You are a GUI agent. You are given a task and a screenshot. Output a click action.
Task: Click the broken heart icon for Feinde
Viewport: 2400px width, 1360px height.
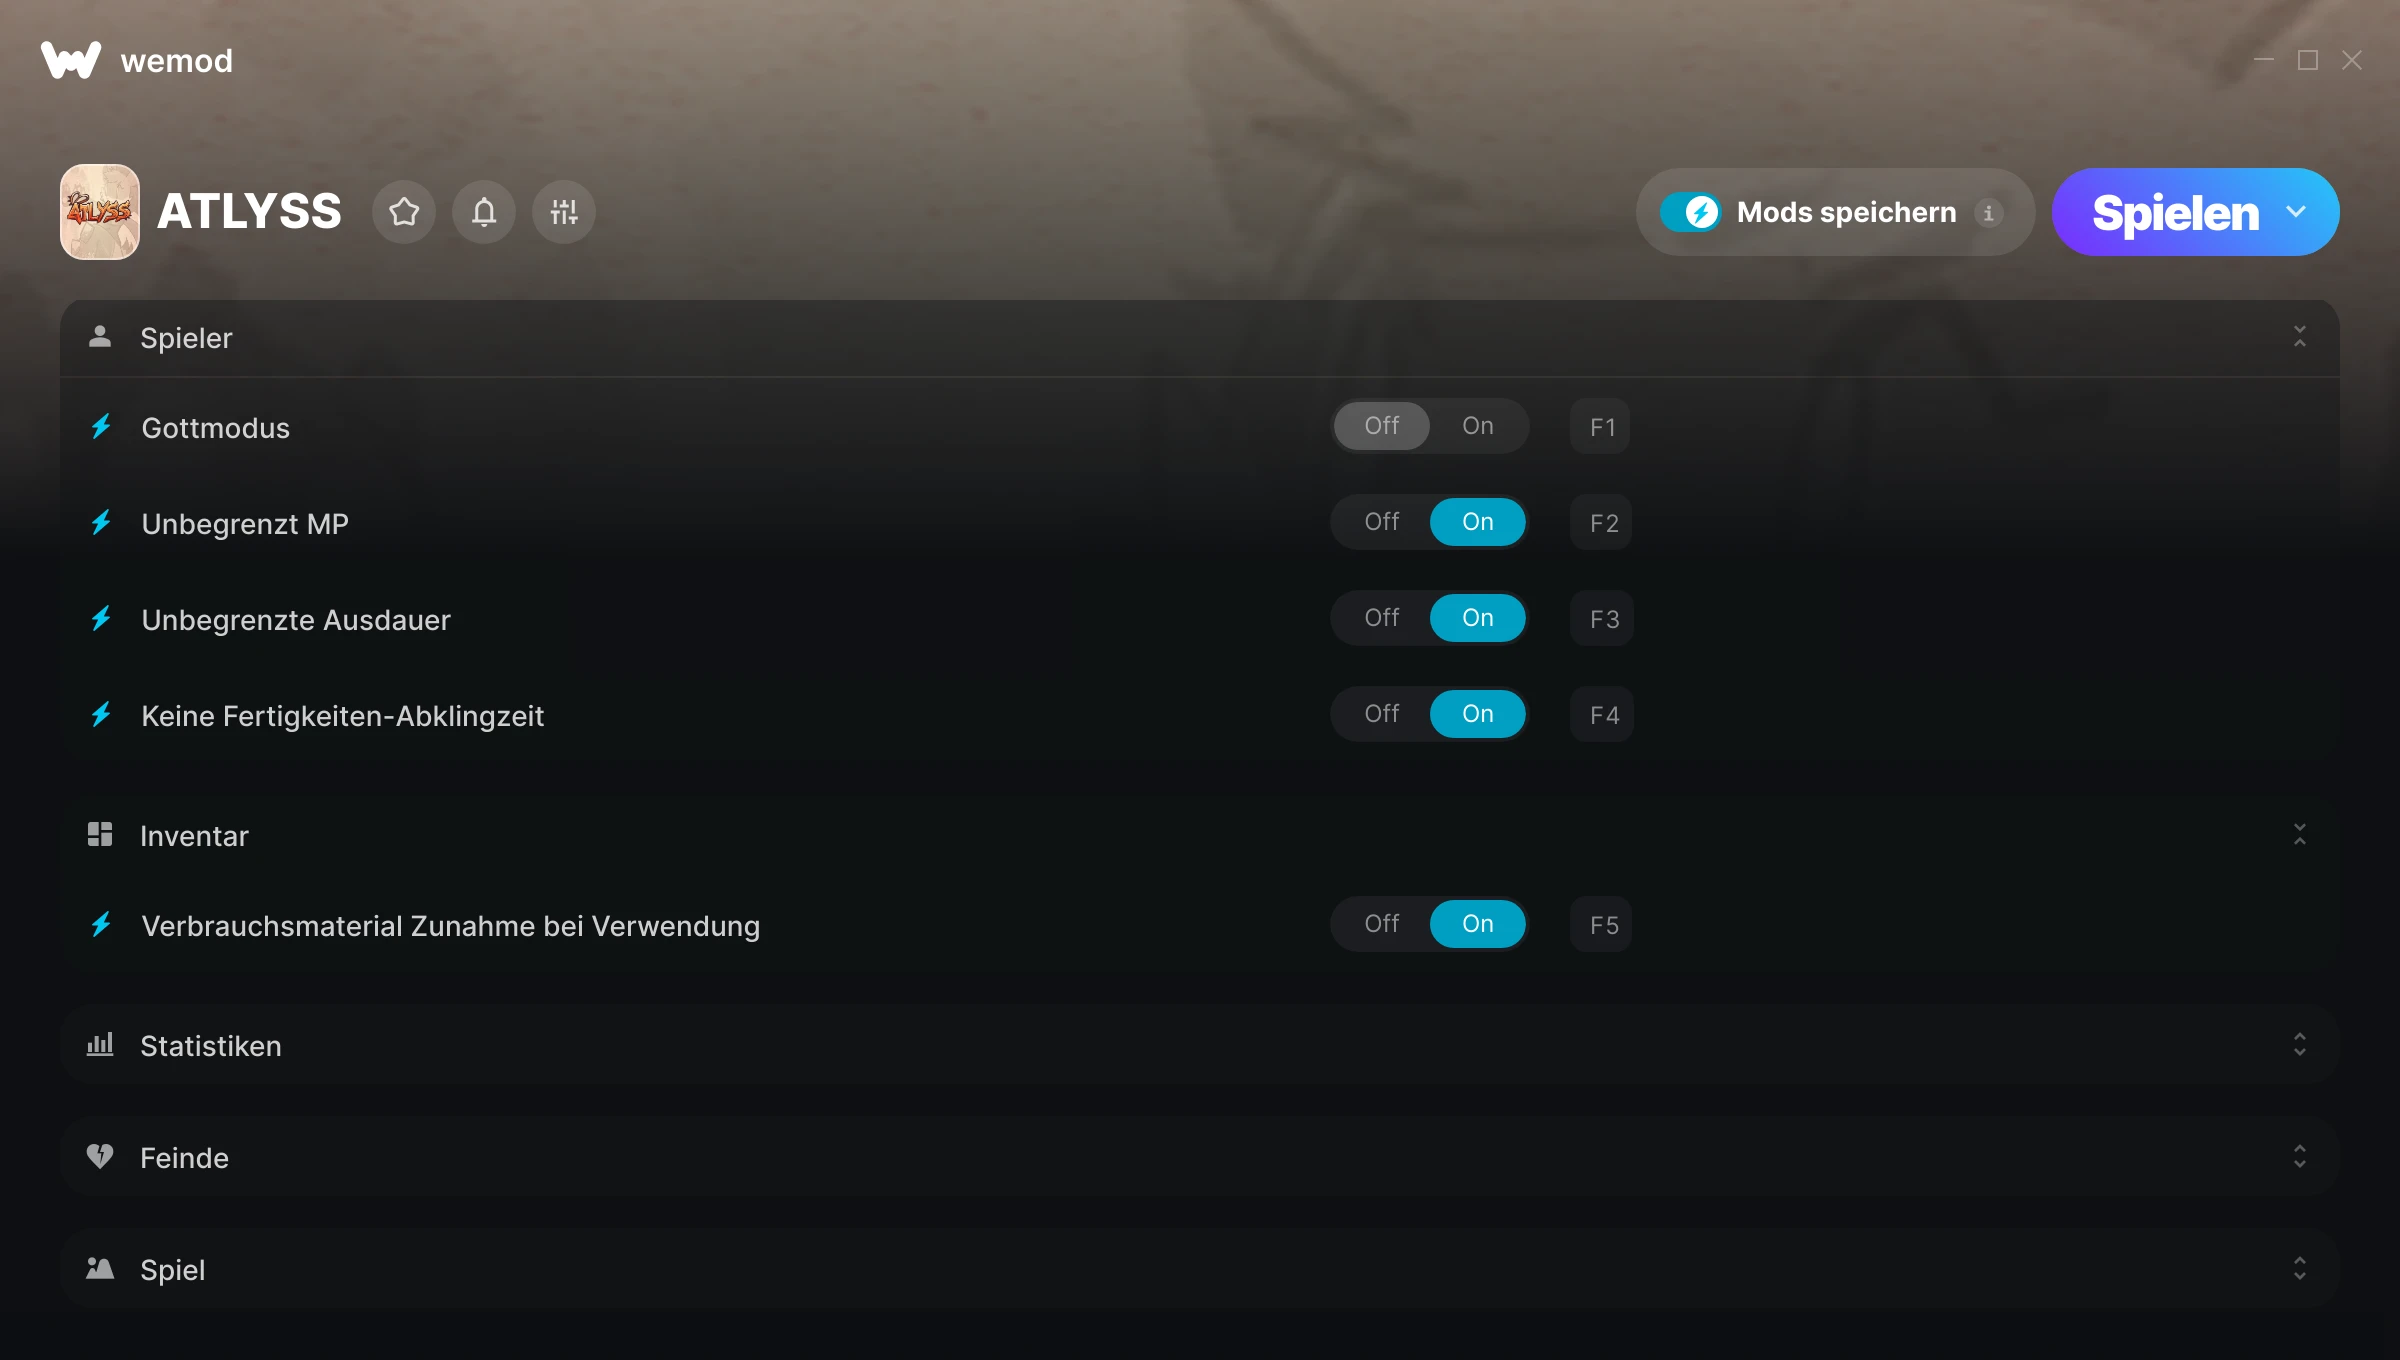coord(100,1157)
